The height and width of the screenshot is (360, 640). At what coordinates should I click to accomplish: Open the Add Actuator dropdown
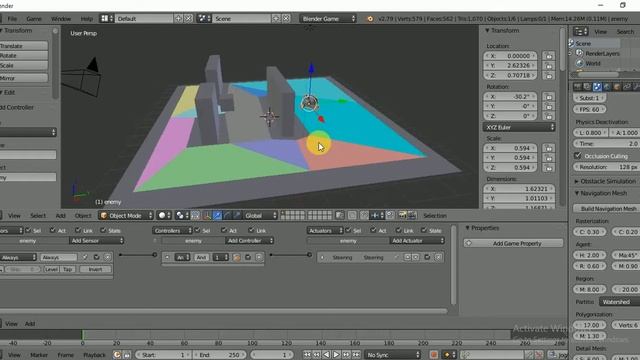coord(417,241)
